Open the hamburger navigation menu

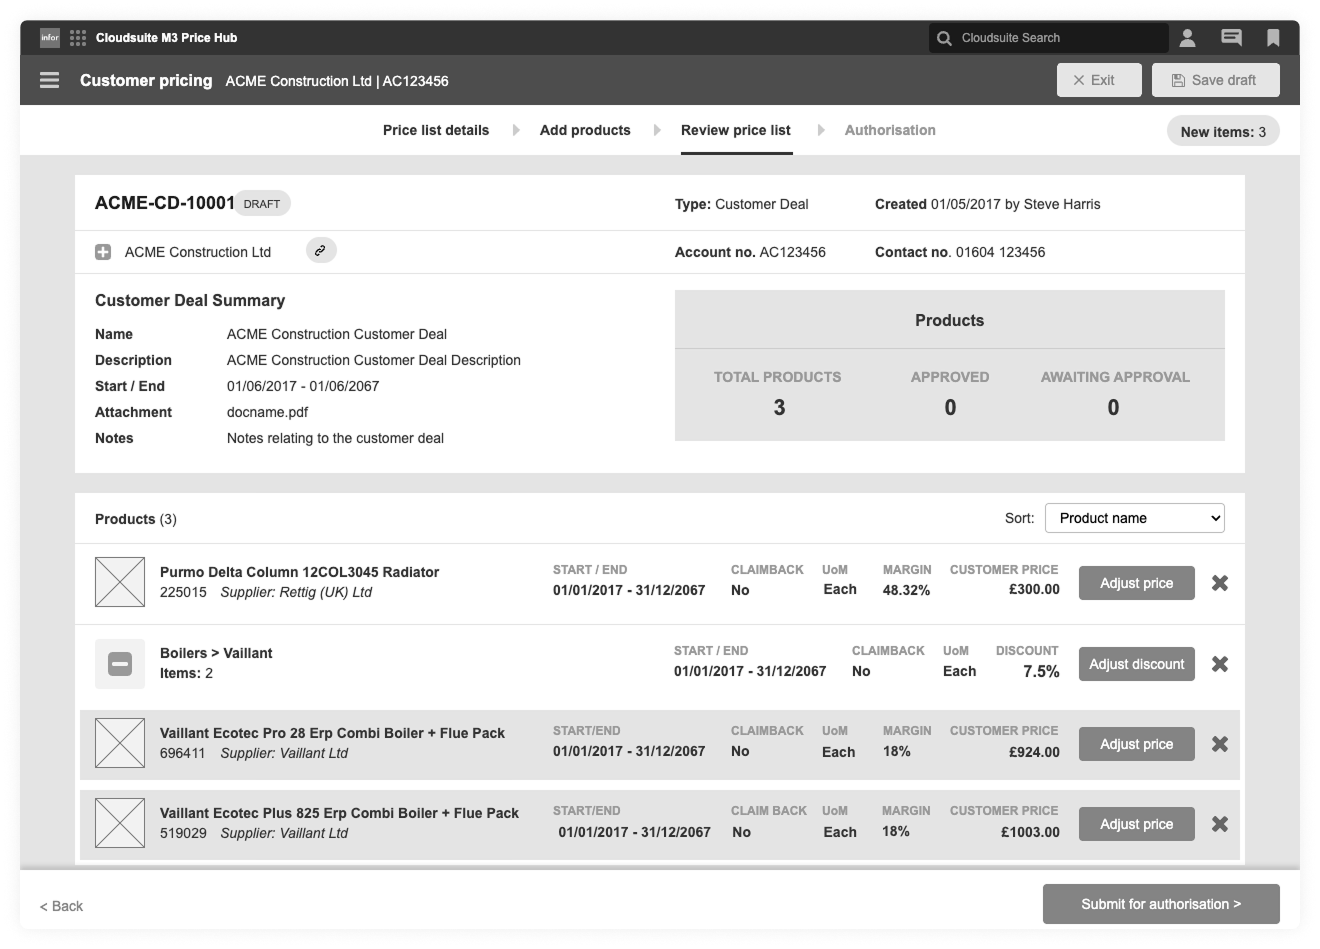click(x=49, y=80)
